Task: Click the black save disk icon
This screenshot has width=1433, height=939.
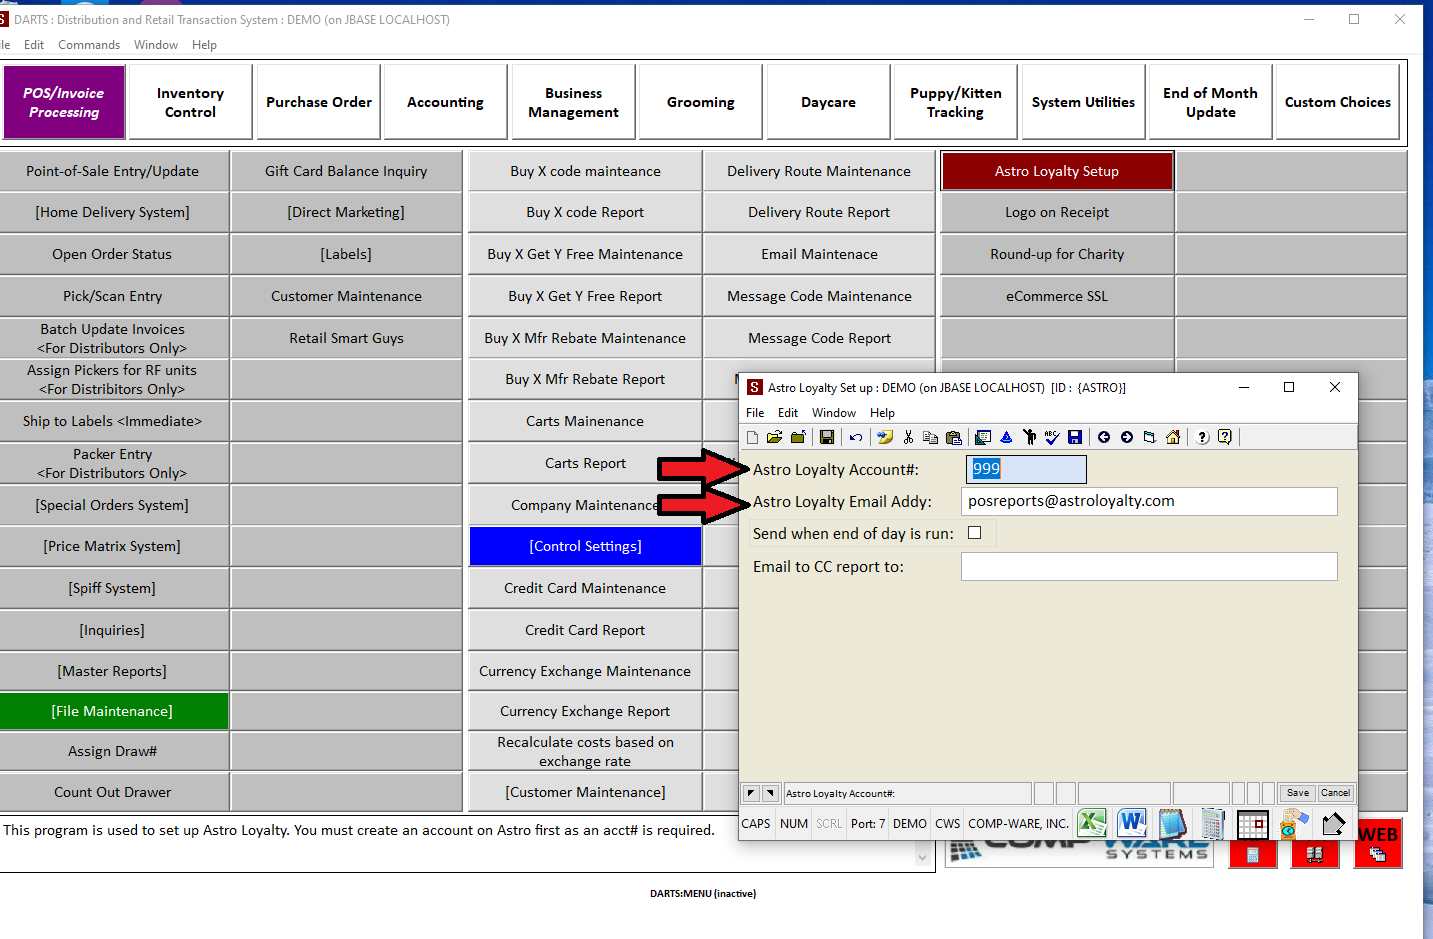Action: click(x=827, y=437)
